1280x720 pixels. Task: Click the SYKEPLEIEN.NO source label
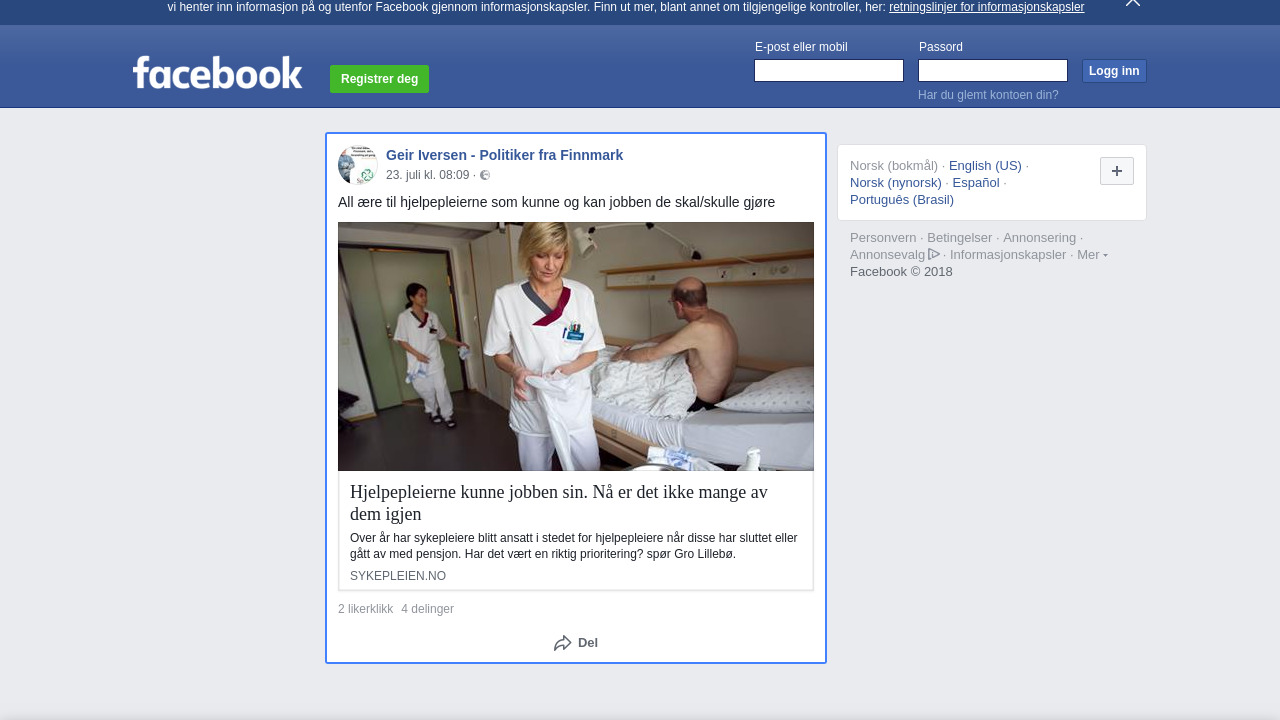tap(398, 576)
